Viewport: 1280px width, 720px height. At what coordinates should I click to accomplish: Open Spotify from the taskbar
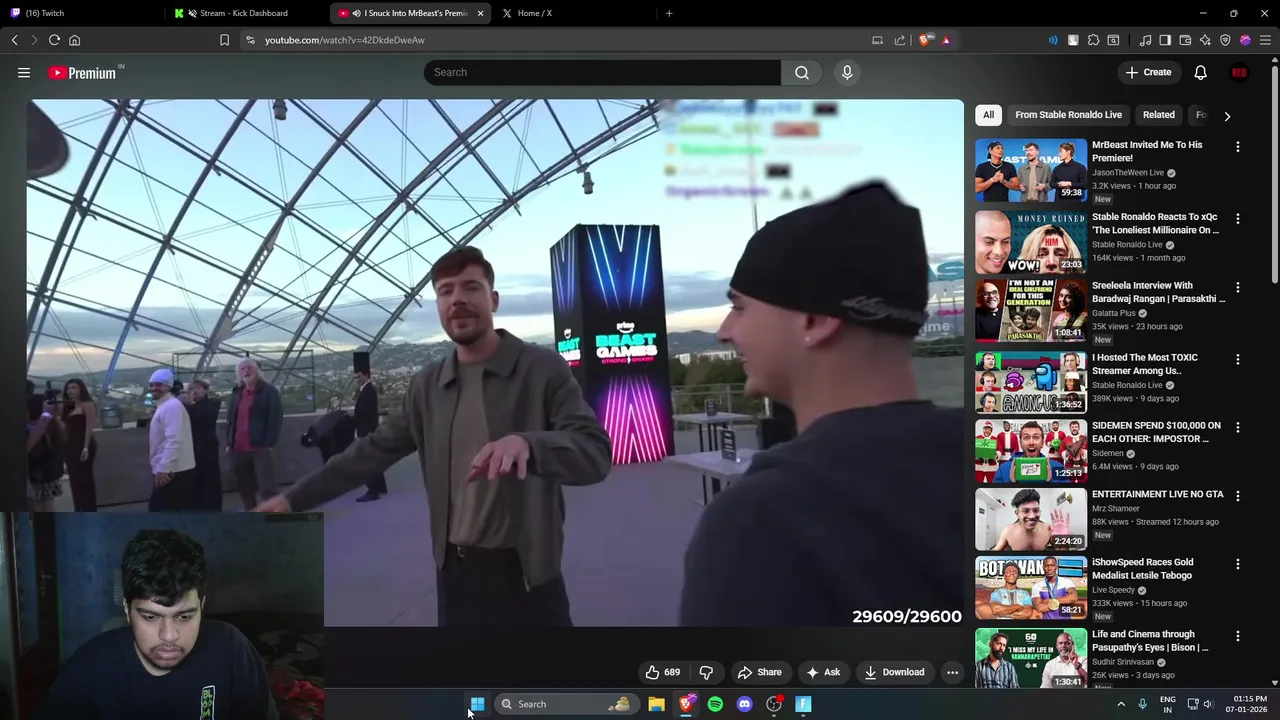click(x=715, y=704)
